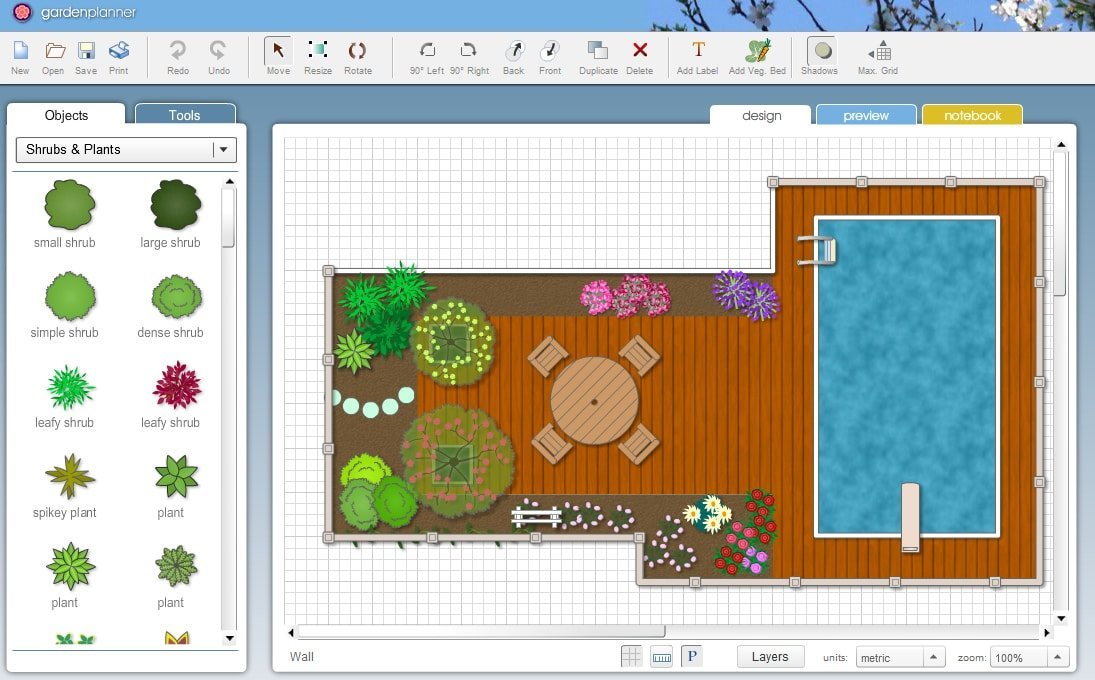This screenshot has width=1095, height=680.
Task: Send selected object to Back
Action: 513,56
